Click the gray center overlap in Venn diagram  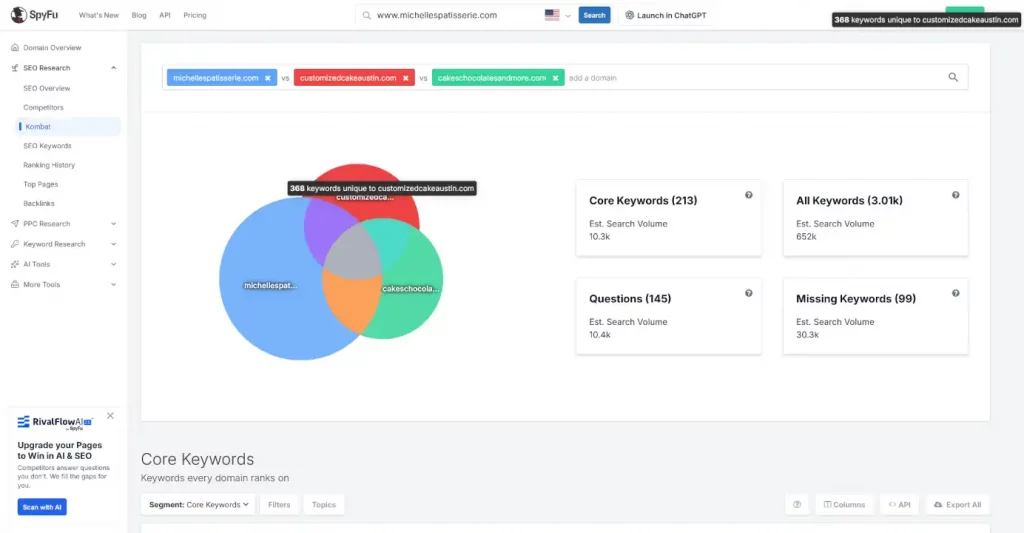353,253
